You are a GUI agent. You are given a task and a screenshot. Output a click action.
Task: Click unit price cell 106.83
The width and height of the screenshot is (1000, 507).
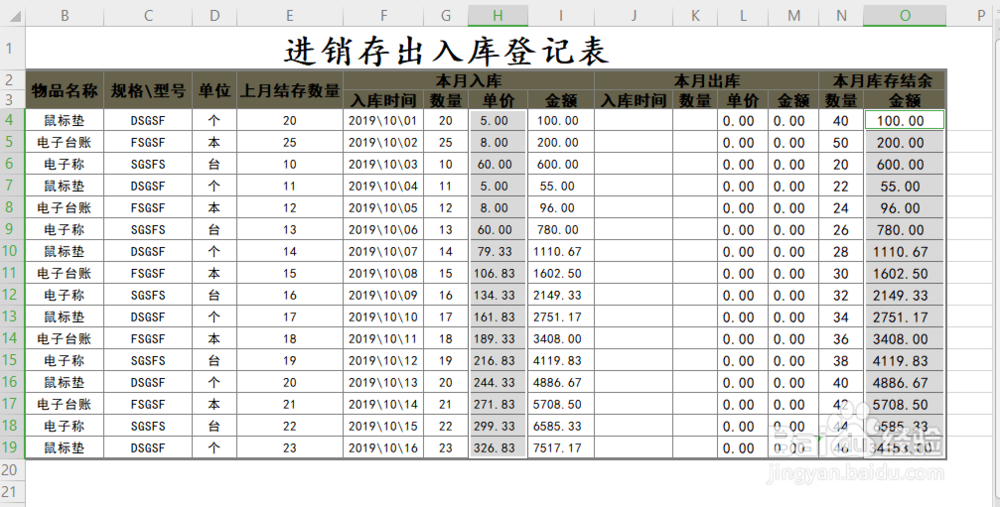[497, 273]
